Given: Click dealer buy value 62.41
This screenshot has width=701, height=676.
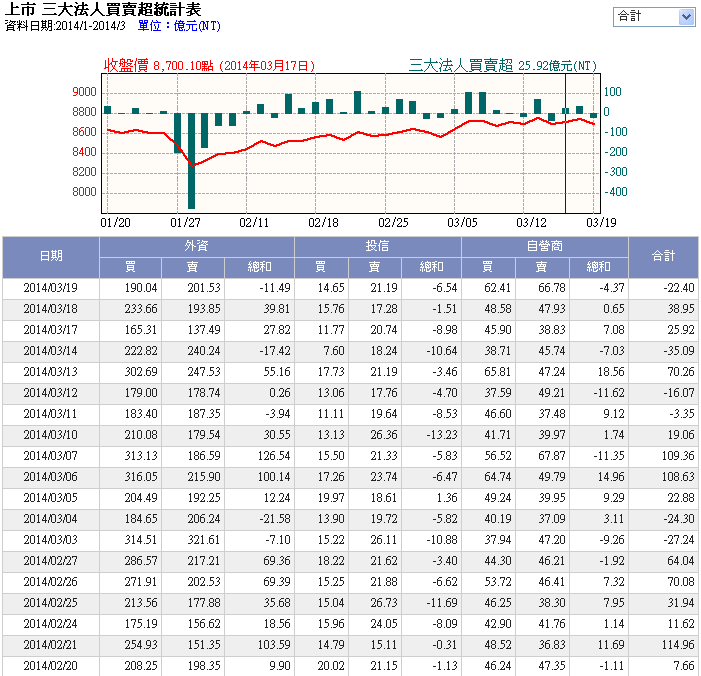Looking at the screenshot, I should coord(498,288).
